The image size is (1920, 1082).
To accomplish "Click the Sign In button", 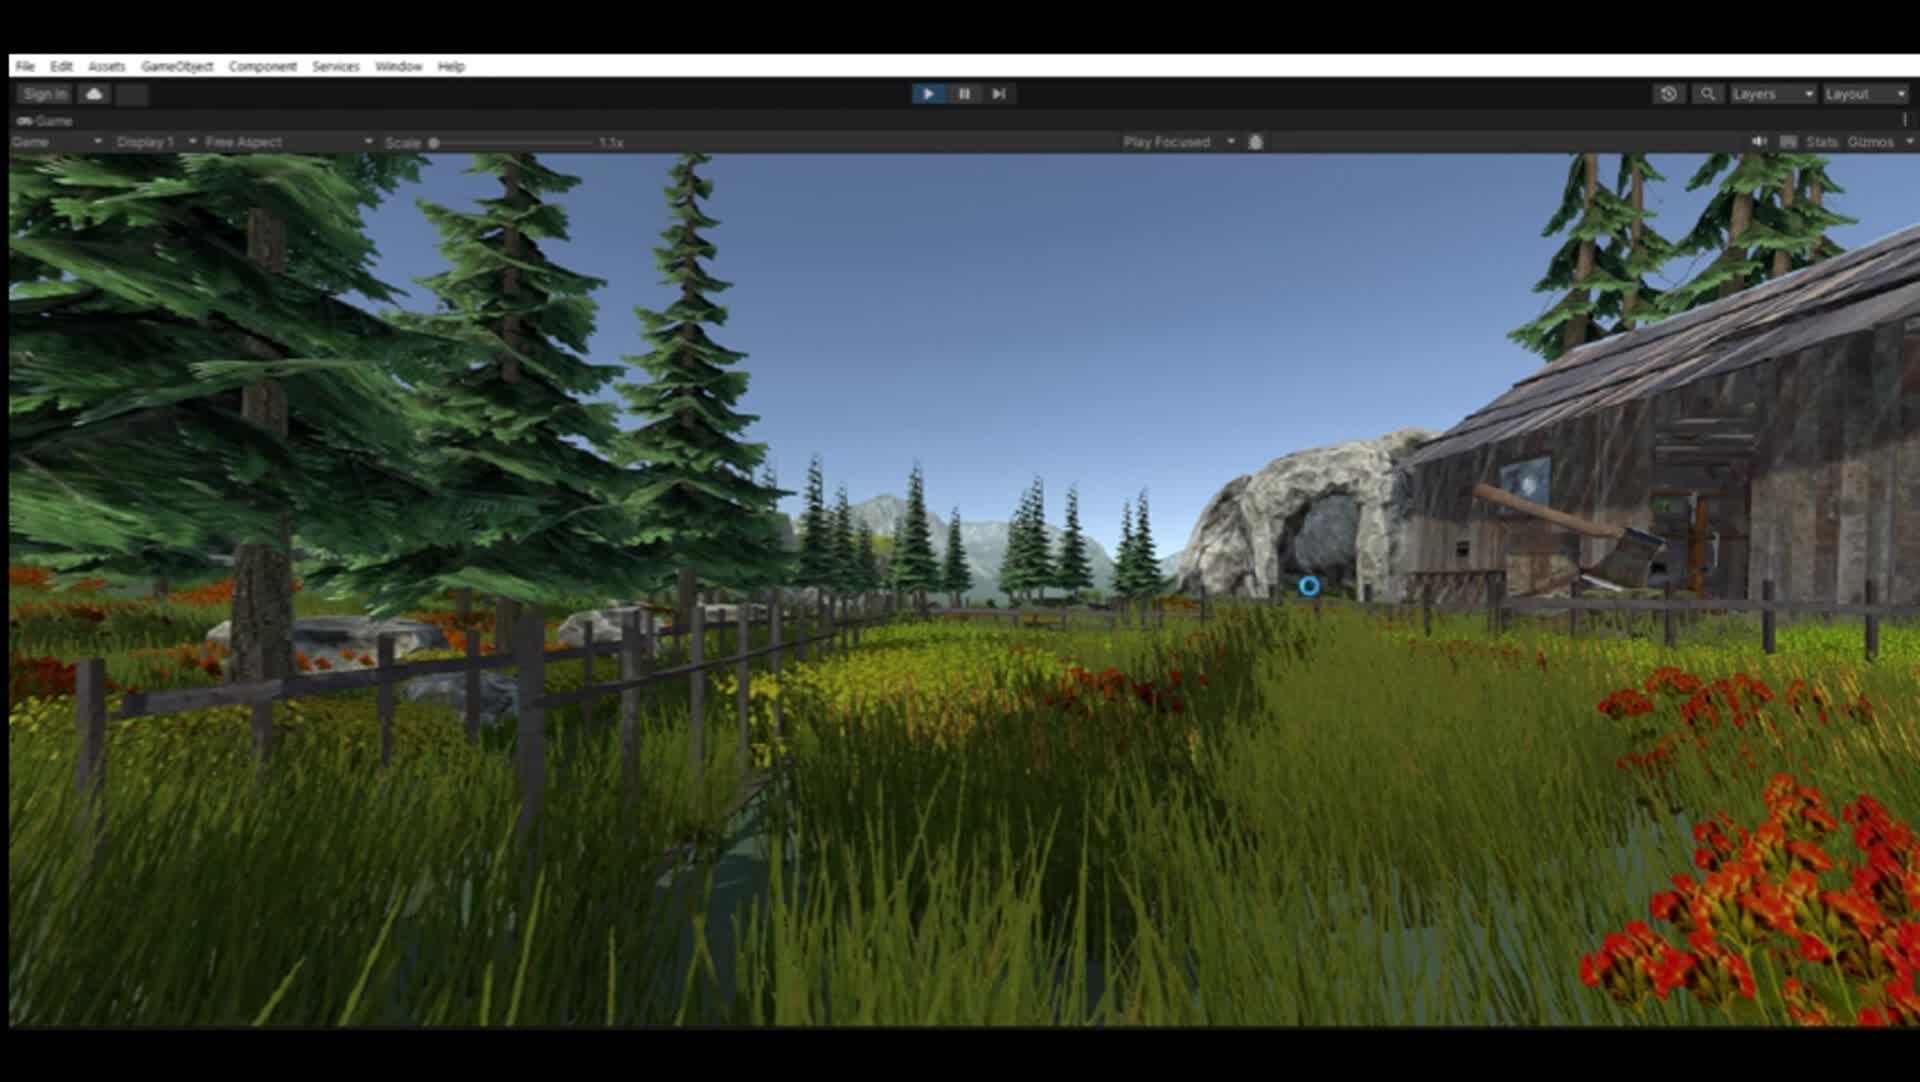I will click(x=43, y=93).
